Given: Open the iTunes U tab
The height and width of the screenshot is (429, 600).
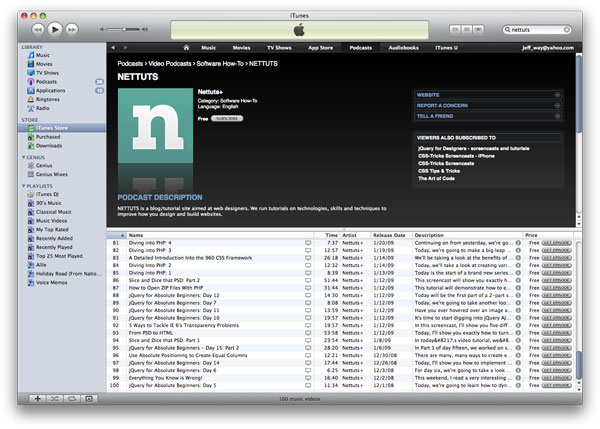Looking at the screenshot, I should [446, 48].
